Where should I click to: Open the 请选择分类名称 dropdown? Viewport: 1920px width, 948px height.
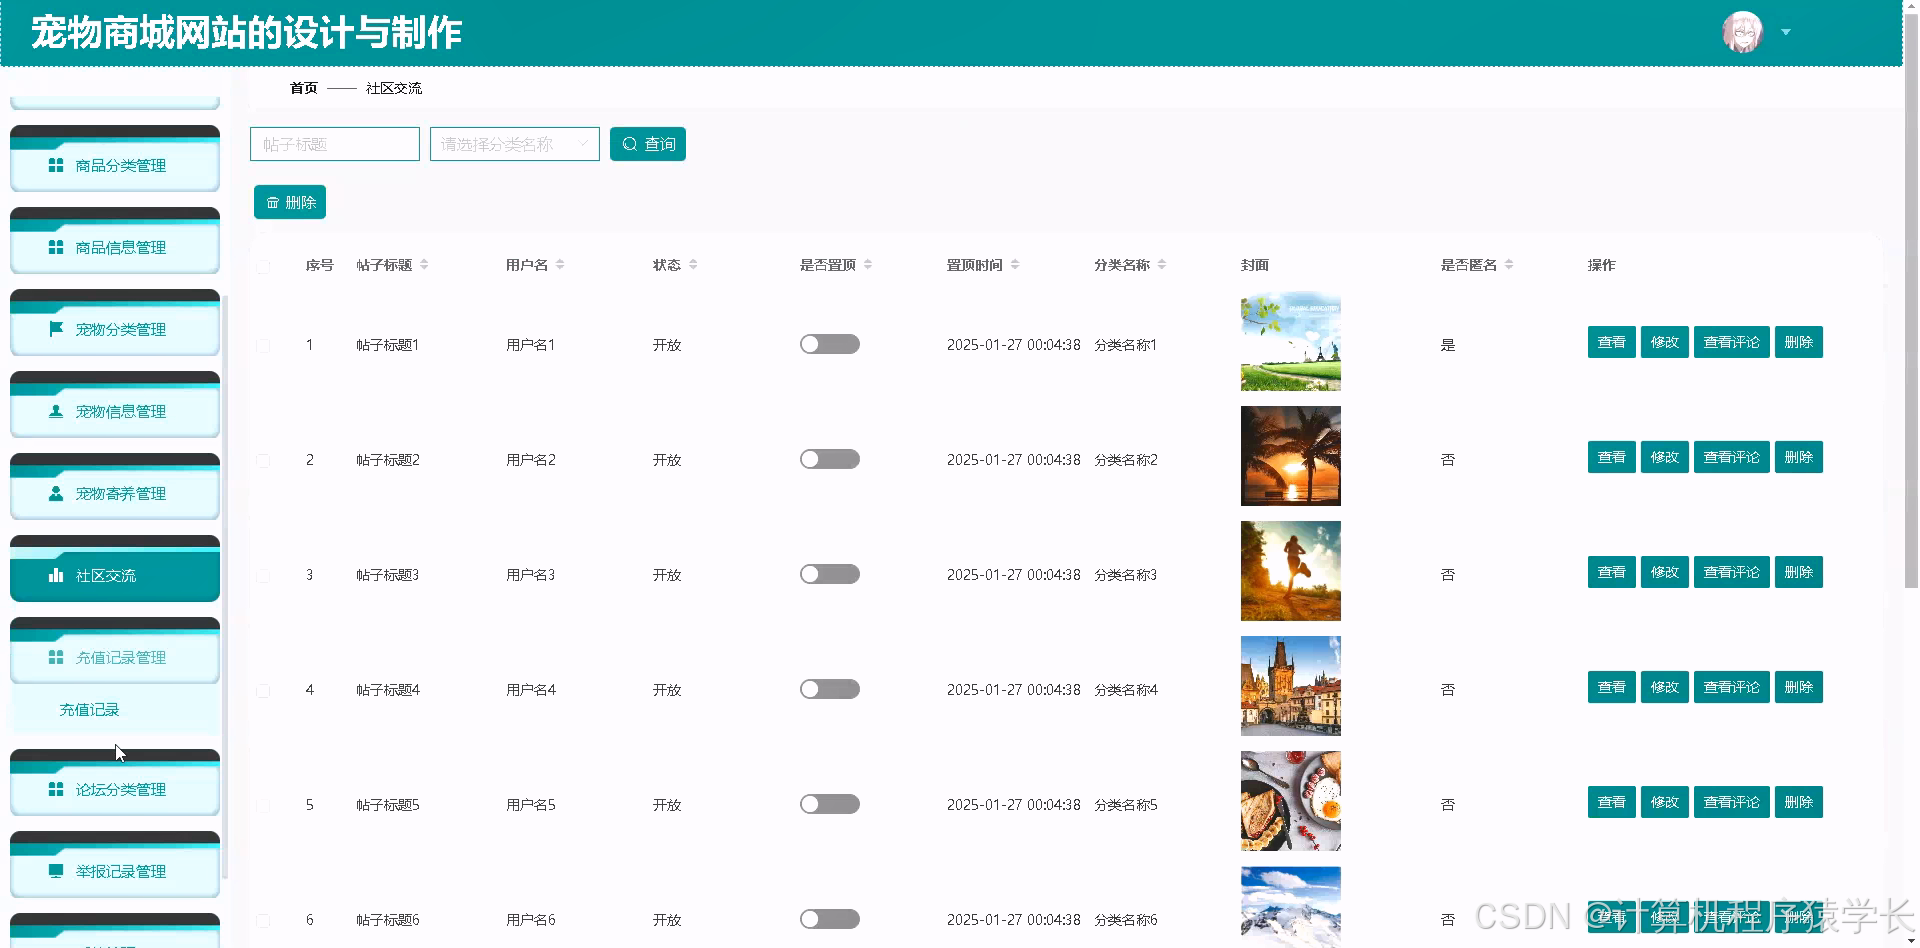[x=515, y=144]
